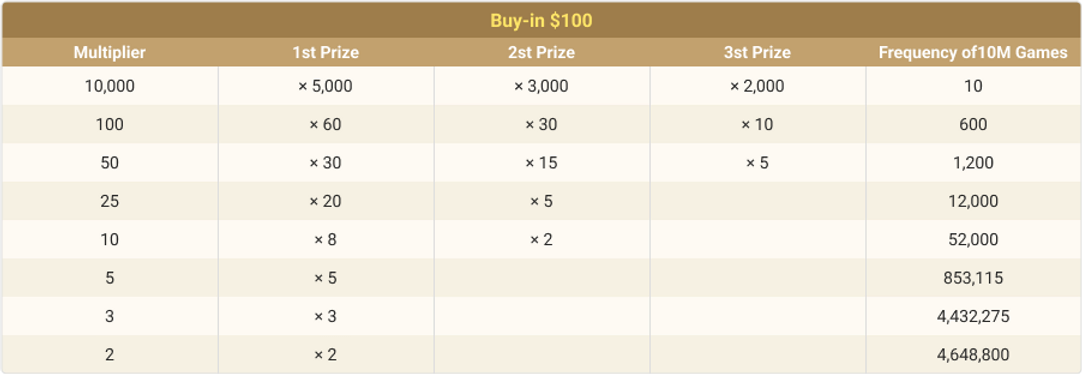Image resolution: width=1082 pixels, height=374 pixels.
Task: Click the frequency value 1,200
Action: (973, 164)
